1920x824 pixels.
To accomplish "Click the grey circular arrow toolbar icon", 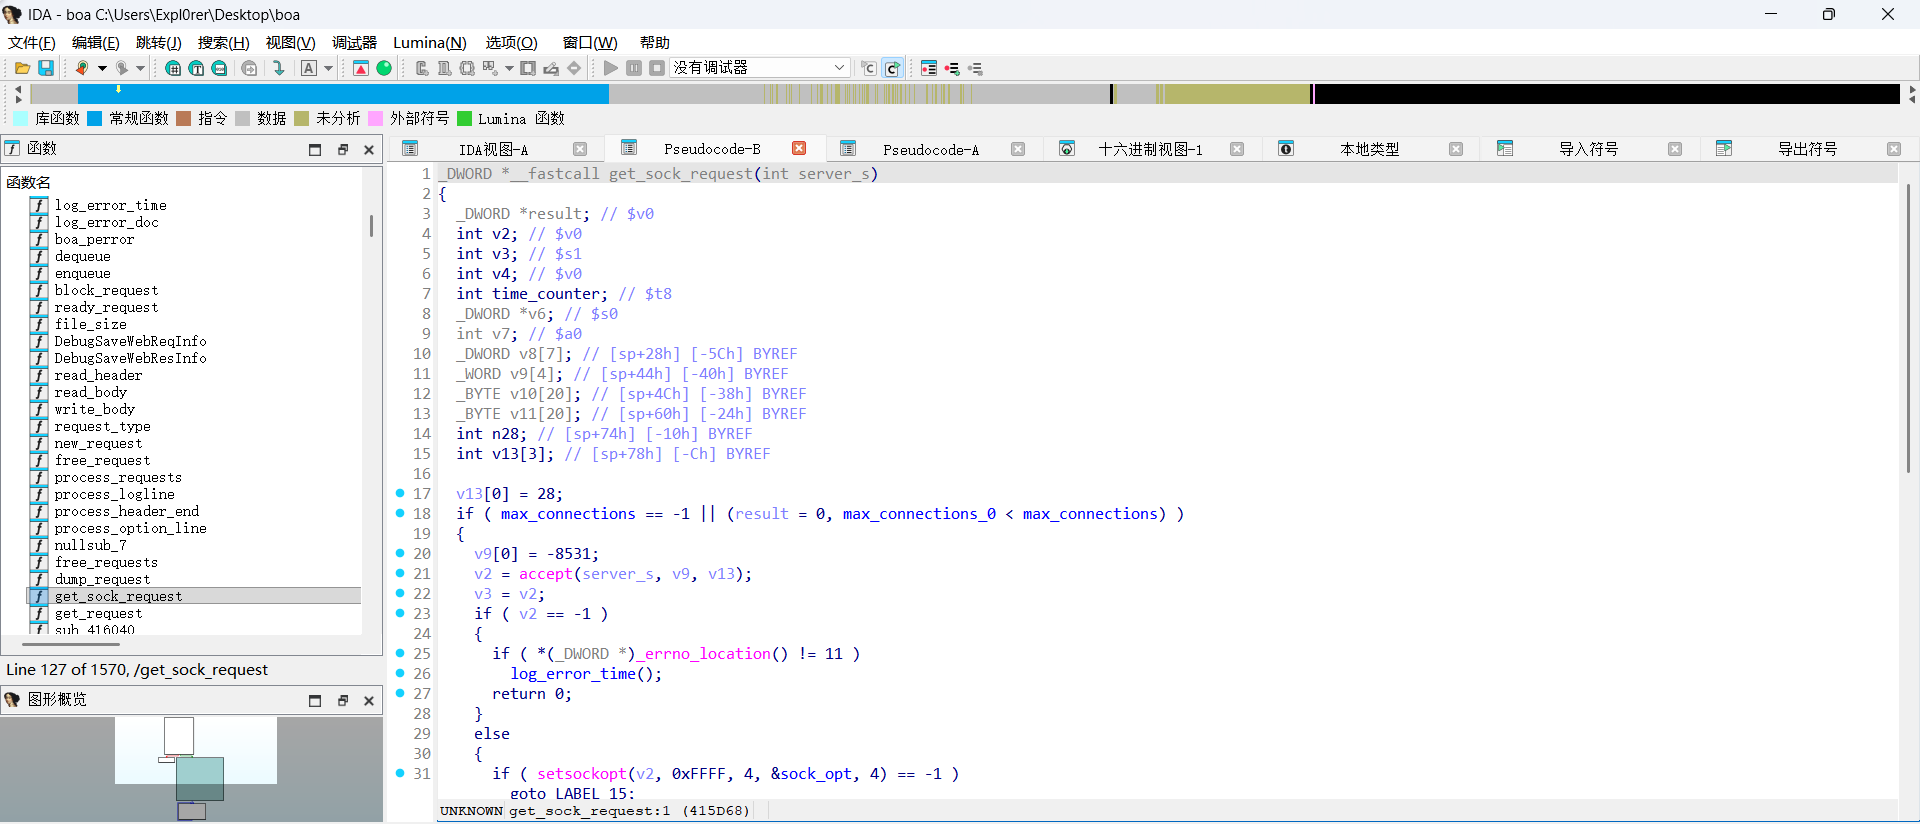I will click(x=249, y=68).
